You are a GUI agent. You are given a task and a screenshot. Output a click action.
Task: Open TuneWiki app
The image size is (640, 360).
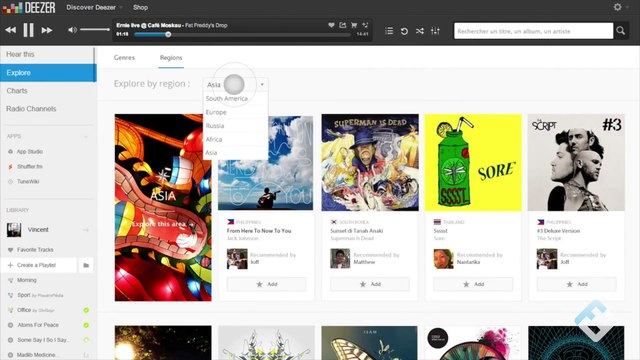click(x=28, y=182)
